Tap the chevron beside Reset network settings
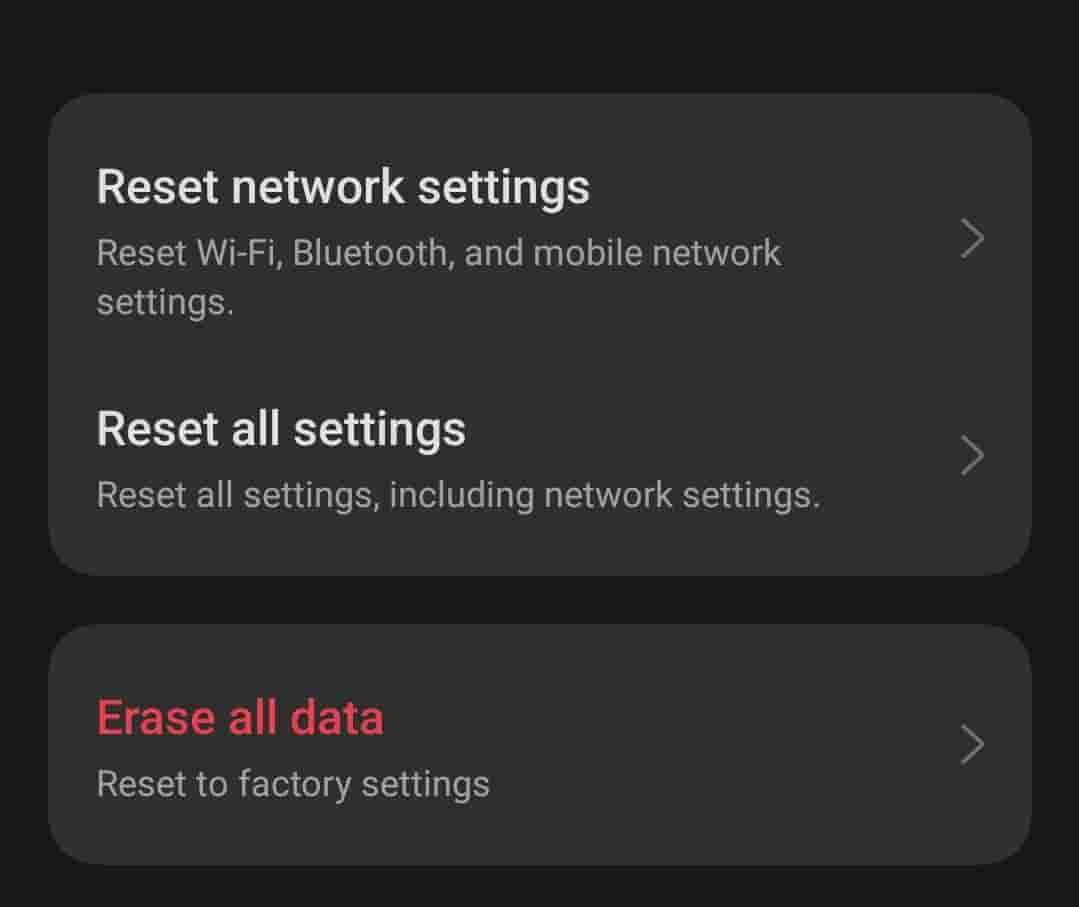The height and width of the screenshot is (907, 1079). (x=972, y=239)
